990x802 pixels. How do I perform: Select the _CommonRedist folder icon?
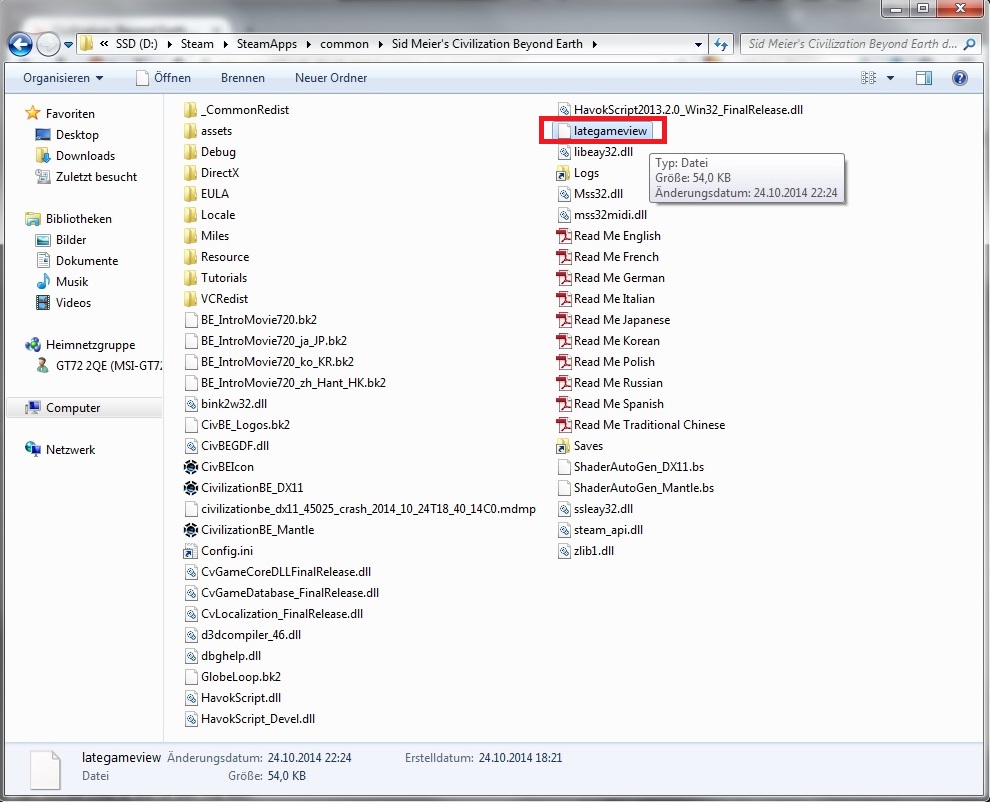pyautogui.click(x=191, y=110)
